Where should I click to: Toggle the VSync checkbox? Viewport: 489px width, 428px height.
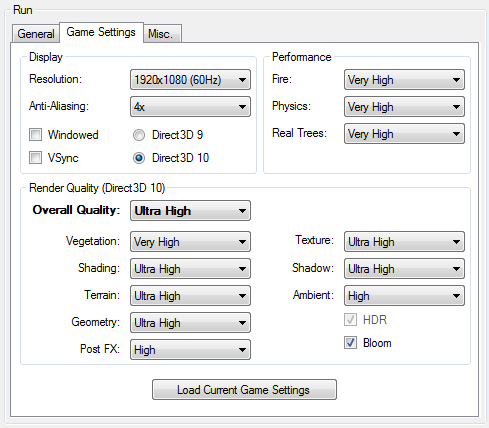(x=35, y=157)
